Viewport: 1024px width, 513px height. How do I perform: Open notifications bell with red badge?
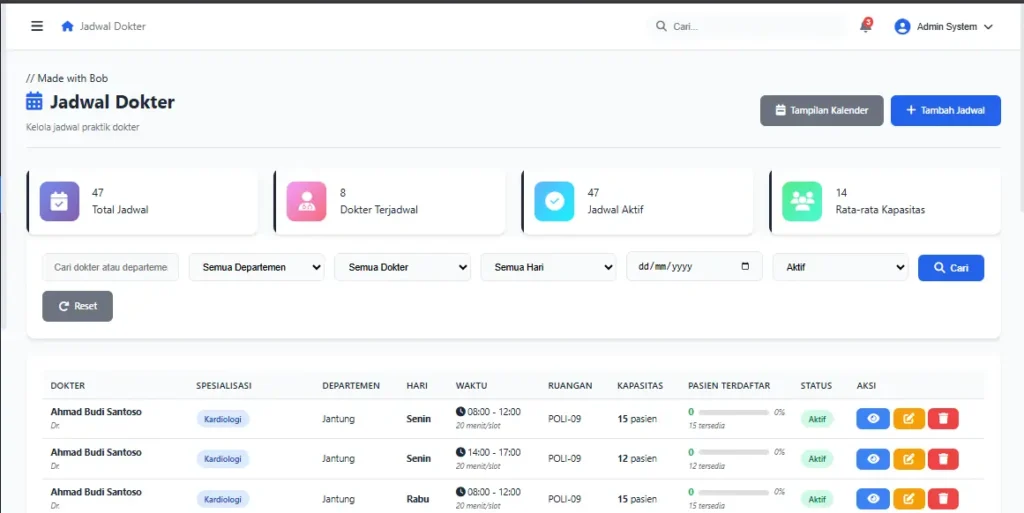click(x=866, y=26)
